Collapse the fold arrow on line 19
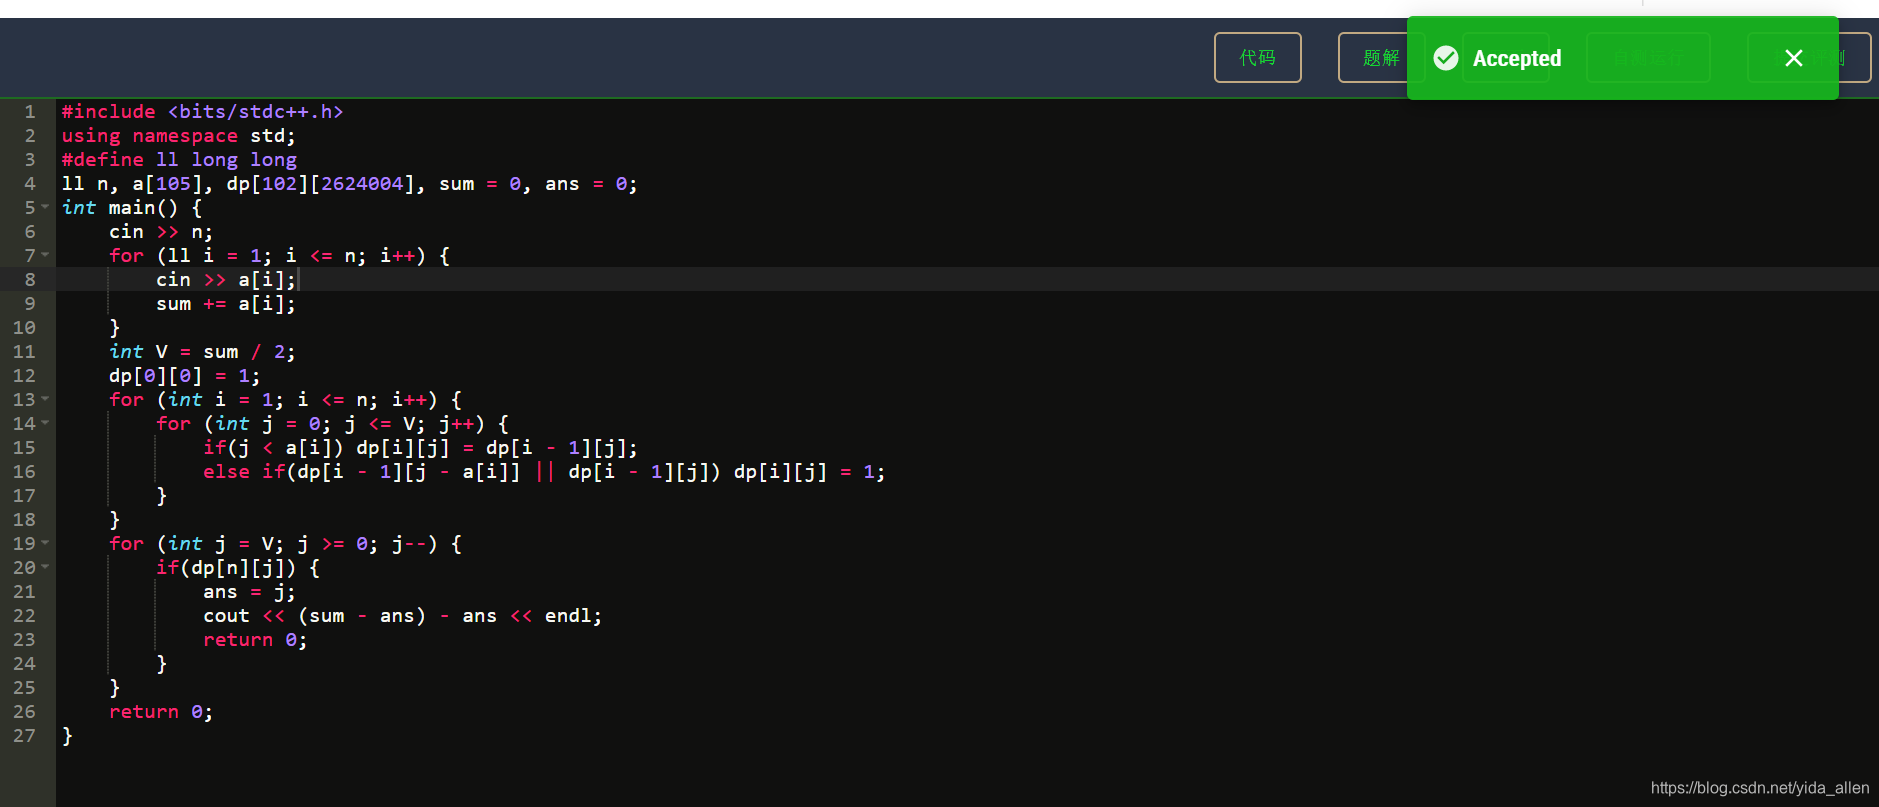Screen dimensions: 1879x807 click(45, 543)
